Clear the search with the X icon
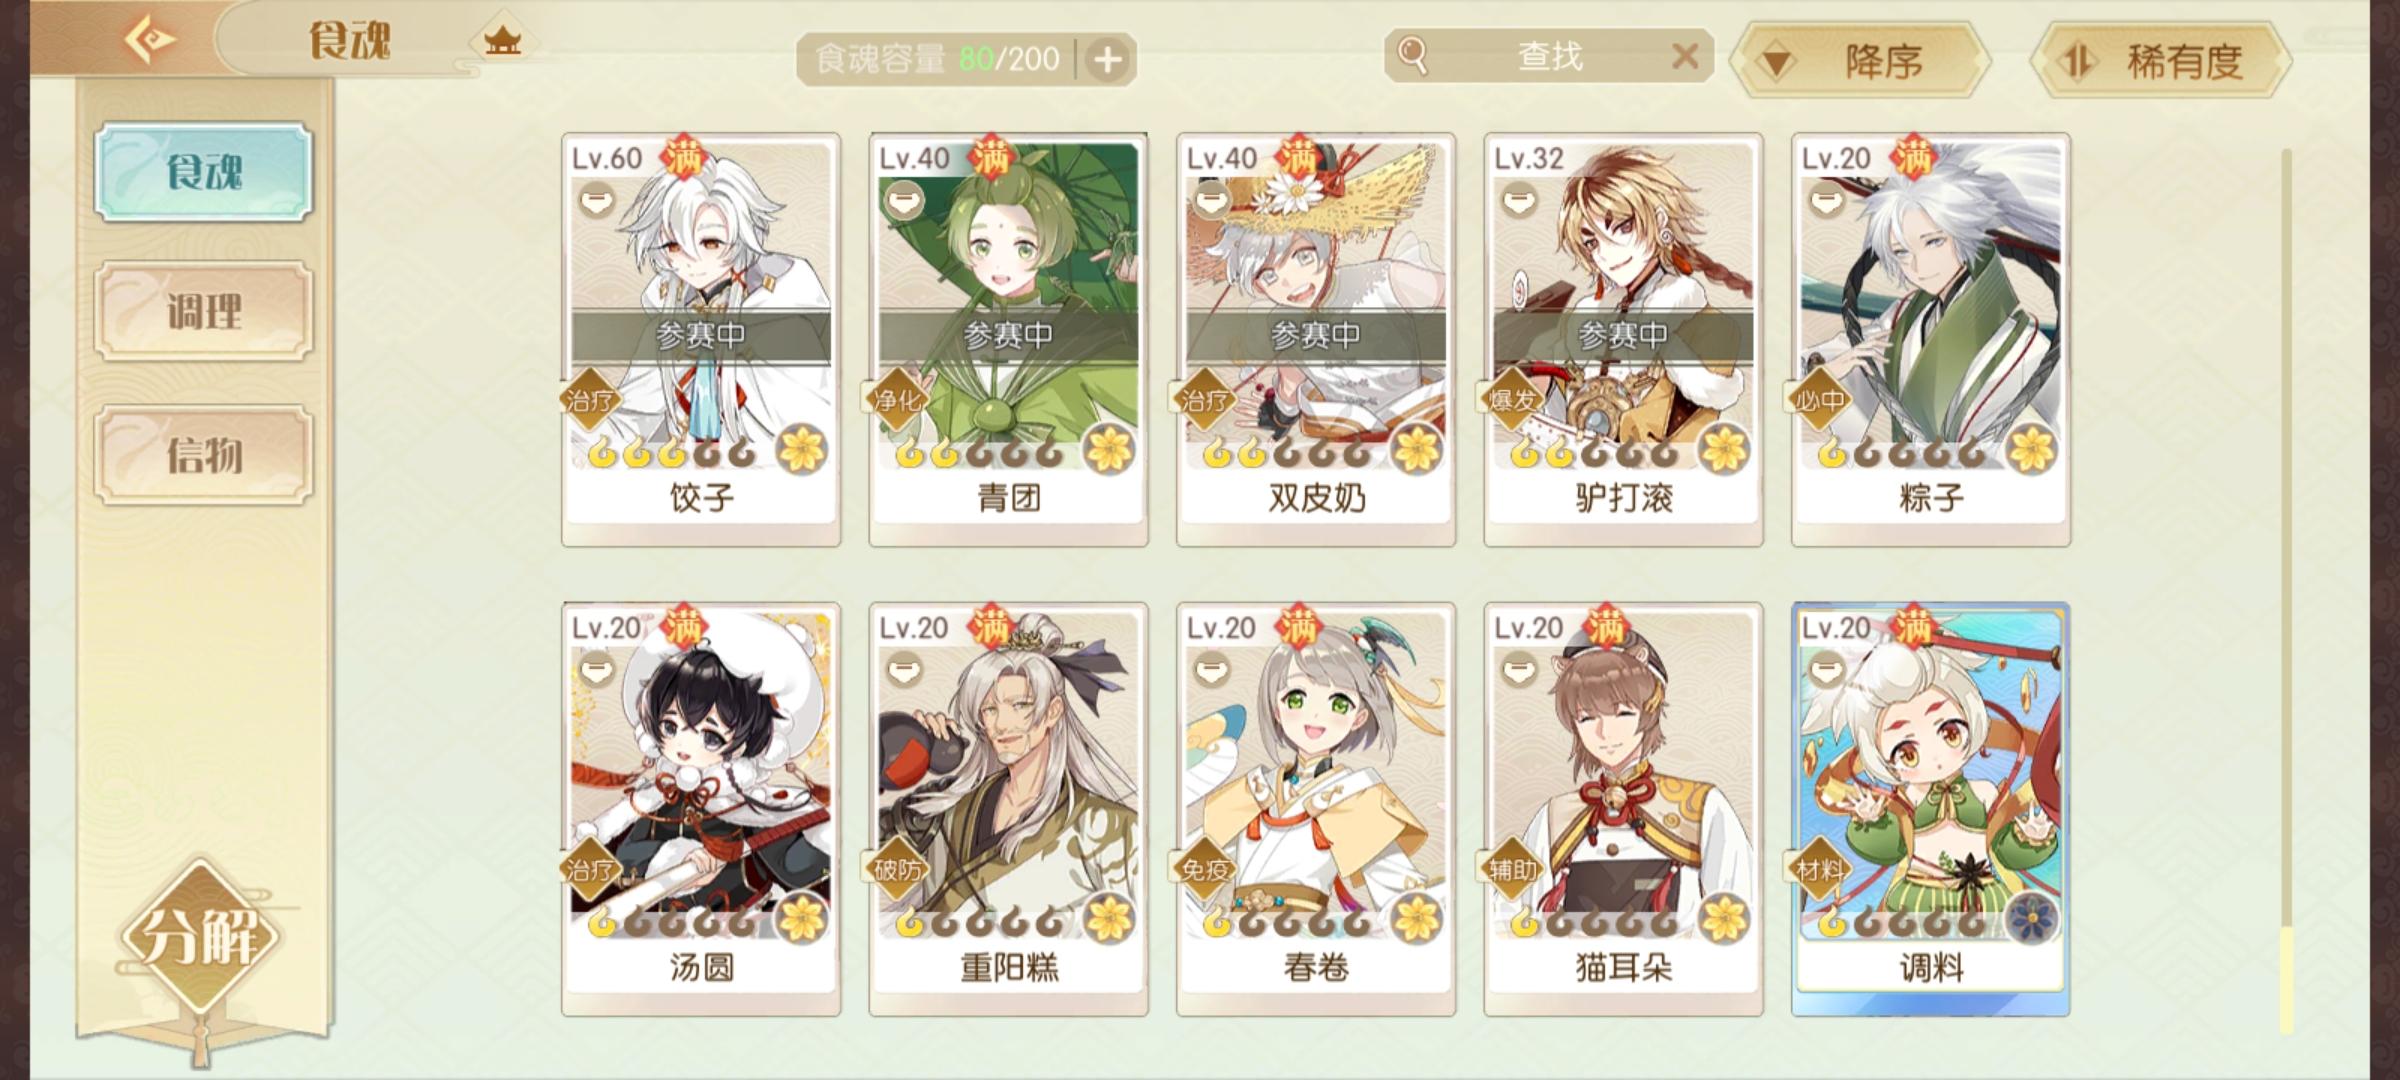Viewport: 2400px width, 1080px height. (1685, 56)
